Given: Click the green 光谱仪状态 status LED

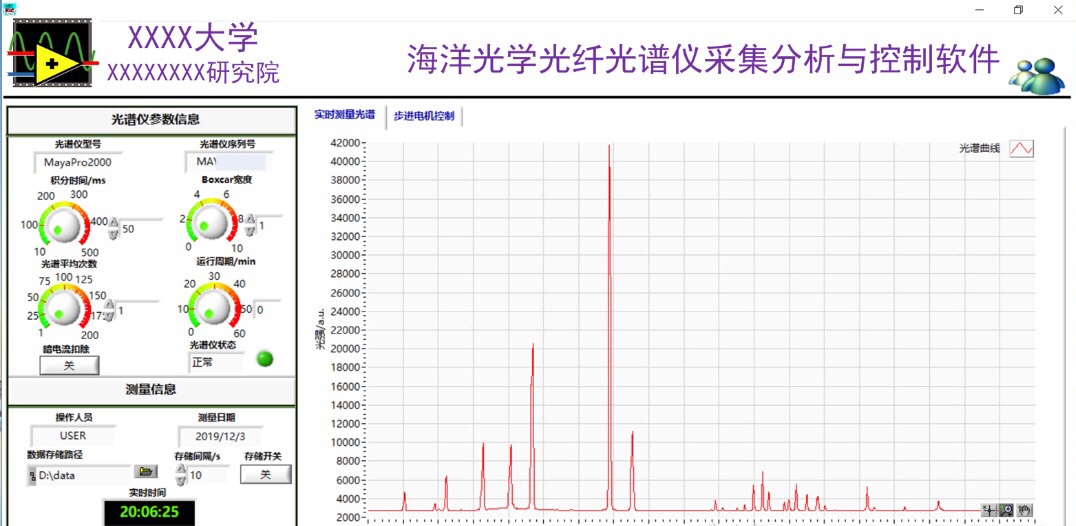Looking at the screenshot, I should (x=264, y=359).
